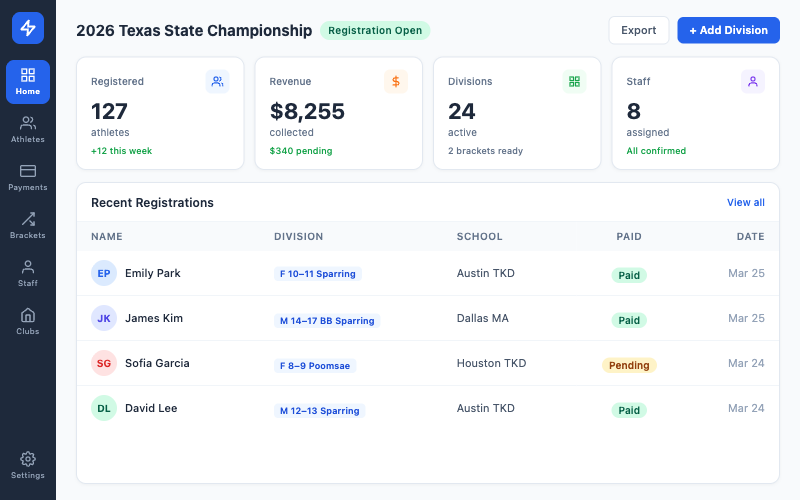Click the name James Kim
The width and height of the screenshot is (800, 500).
coord(154,318)
